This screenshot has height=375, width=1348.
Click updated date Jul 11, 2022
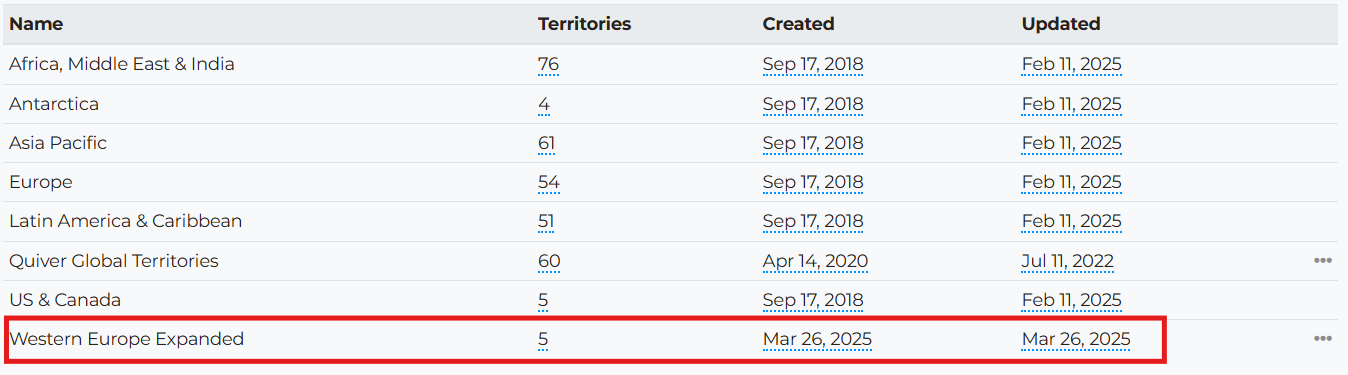click(1067, 261)
